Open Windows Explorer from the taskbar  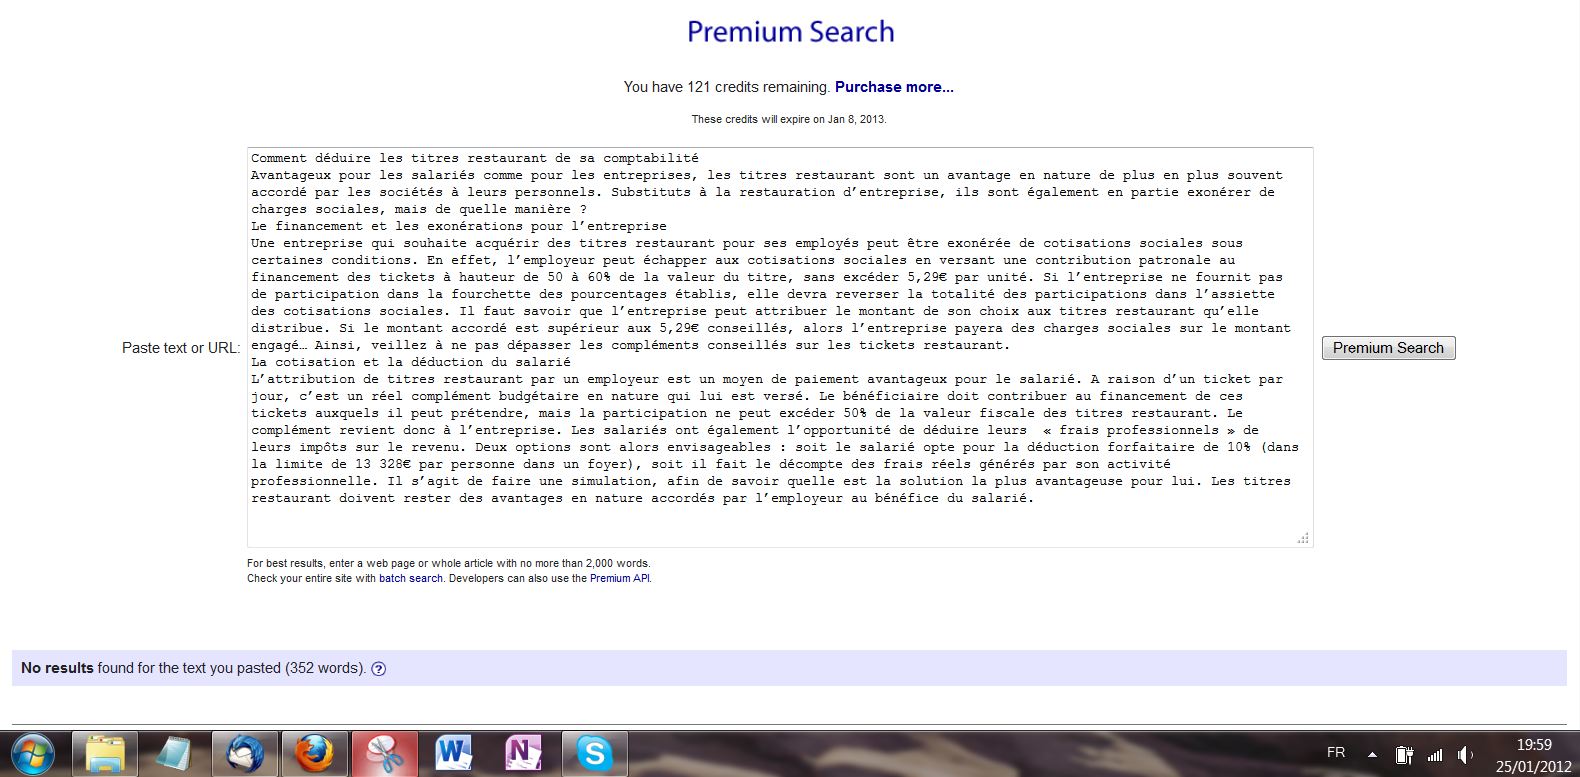tap(105, 753)
